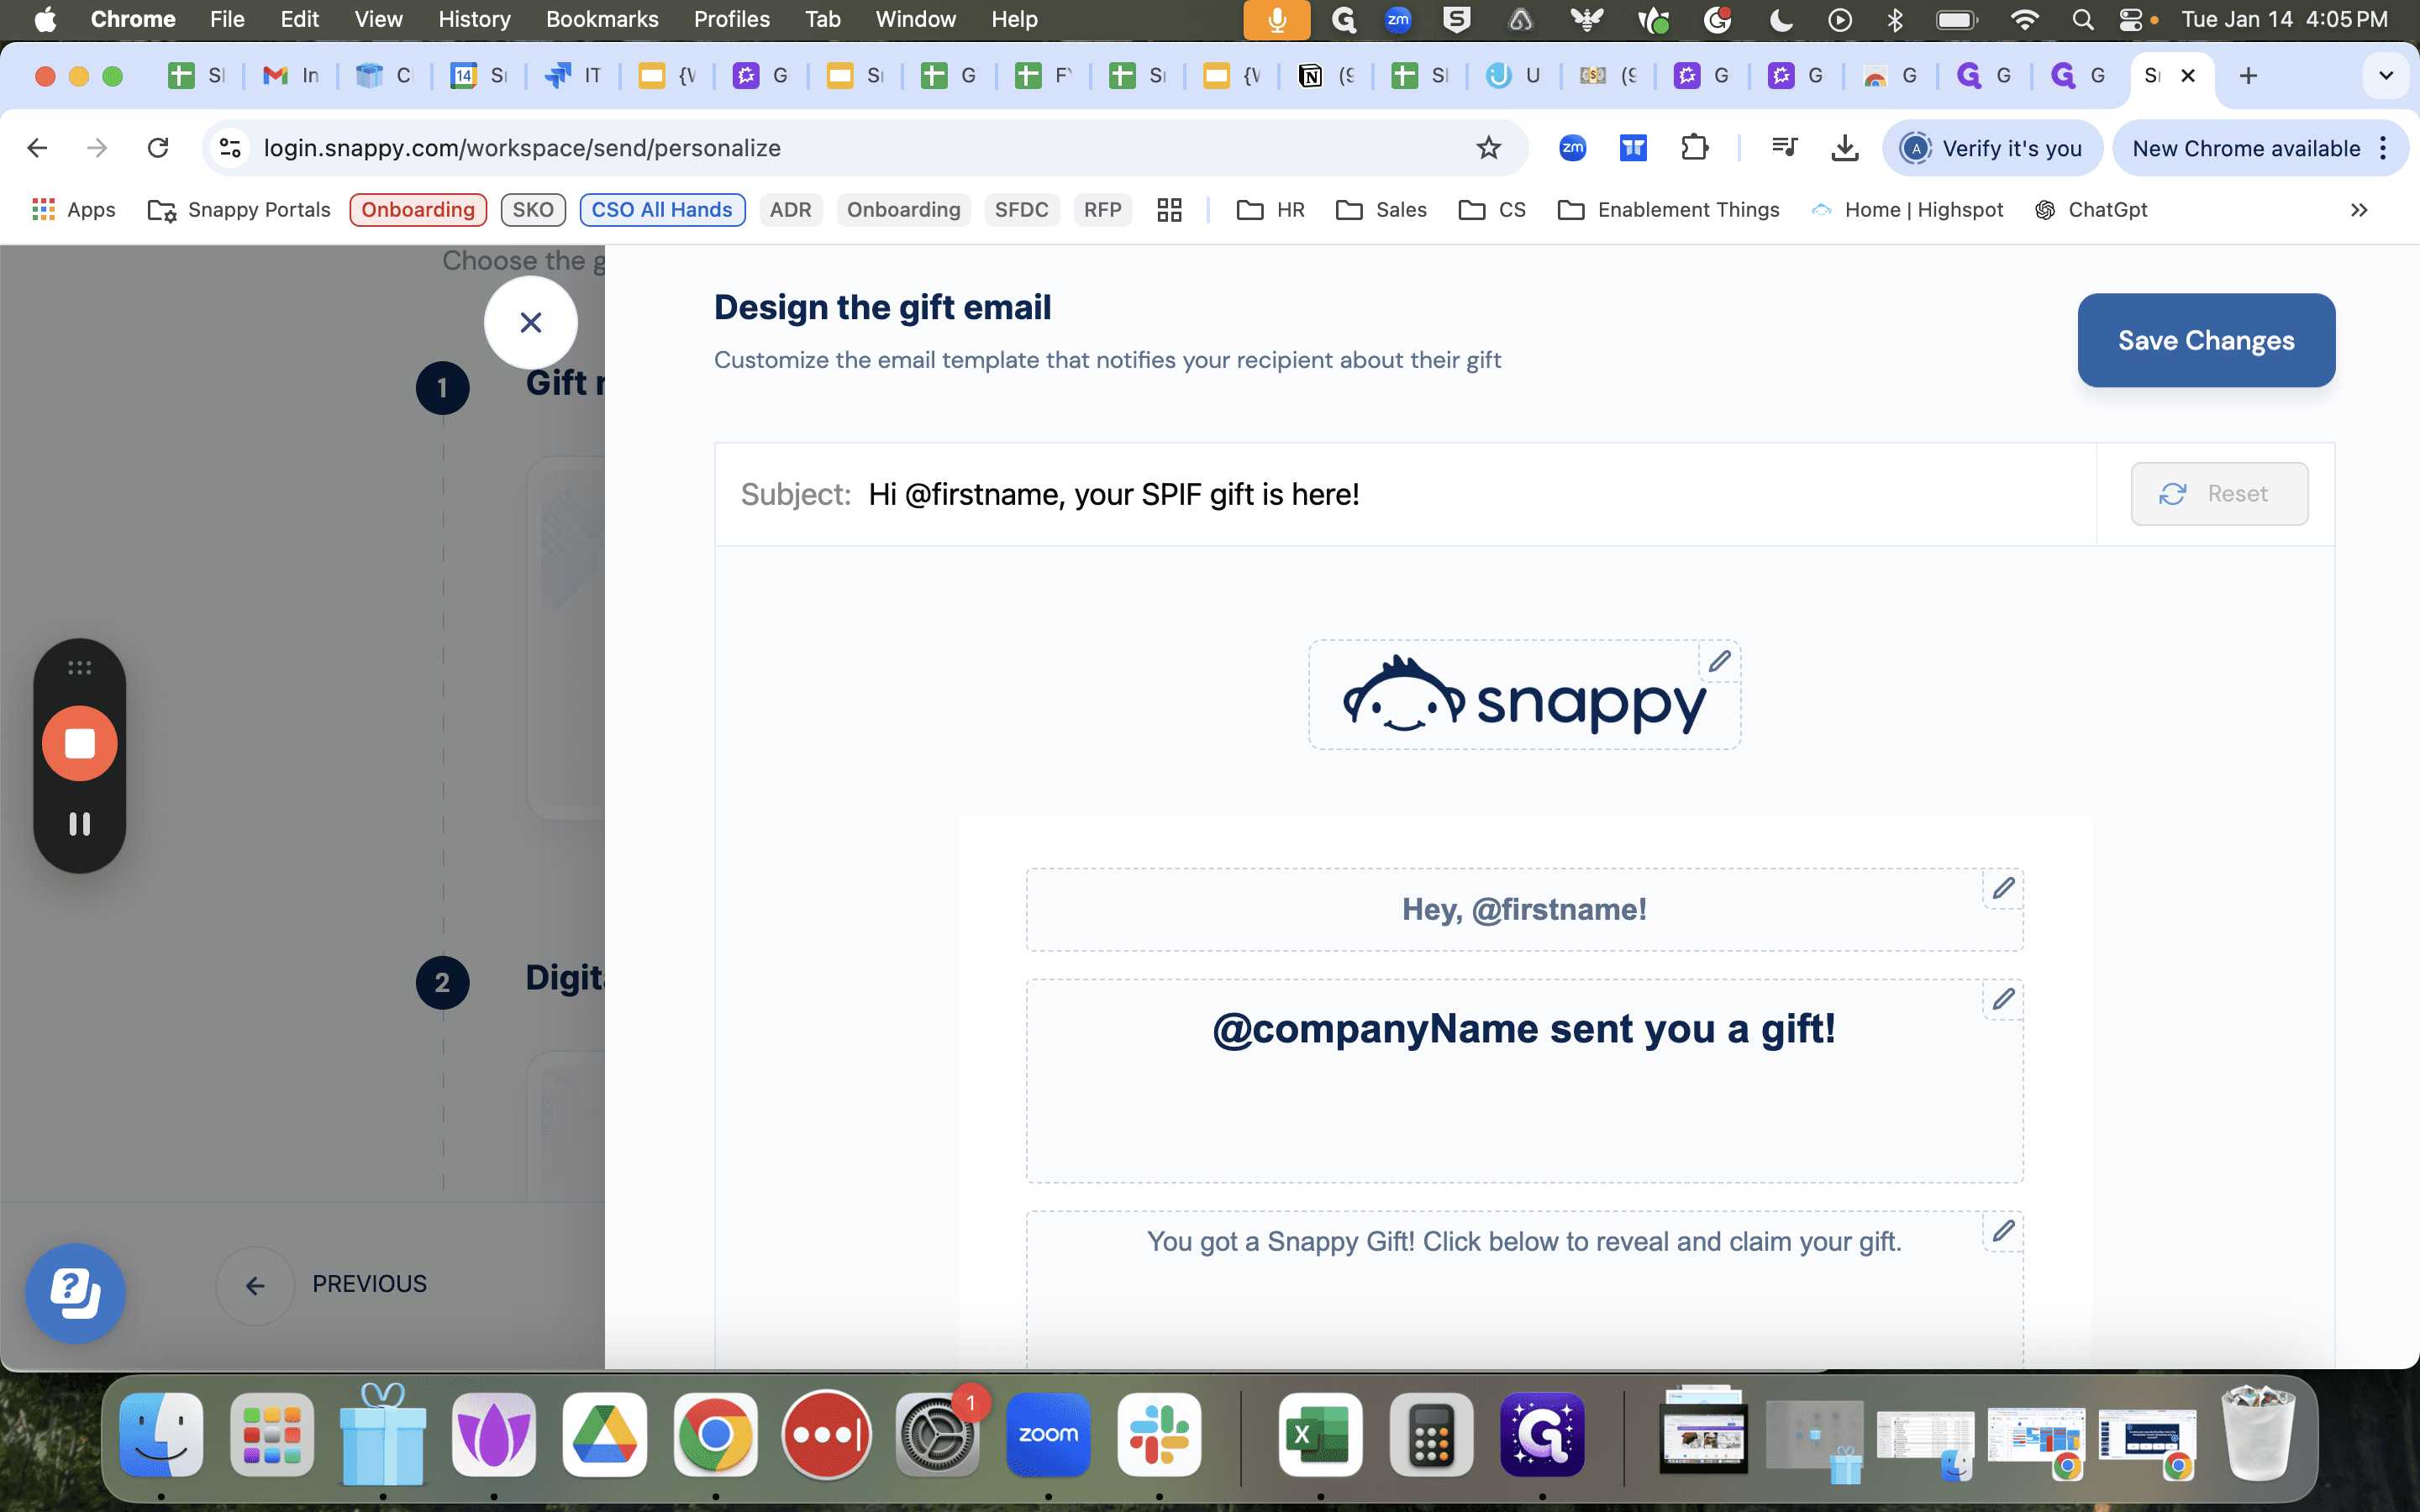Edit the '@companyName sent you a gift!' pencil icon

[2003, 999]
